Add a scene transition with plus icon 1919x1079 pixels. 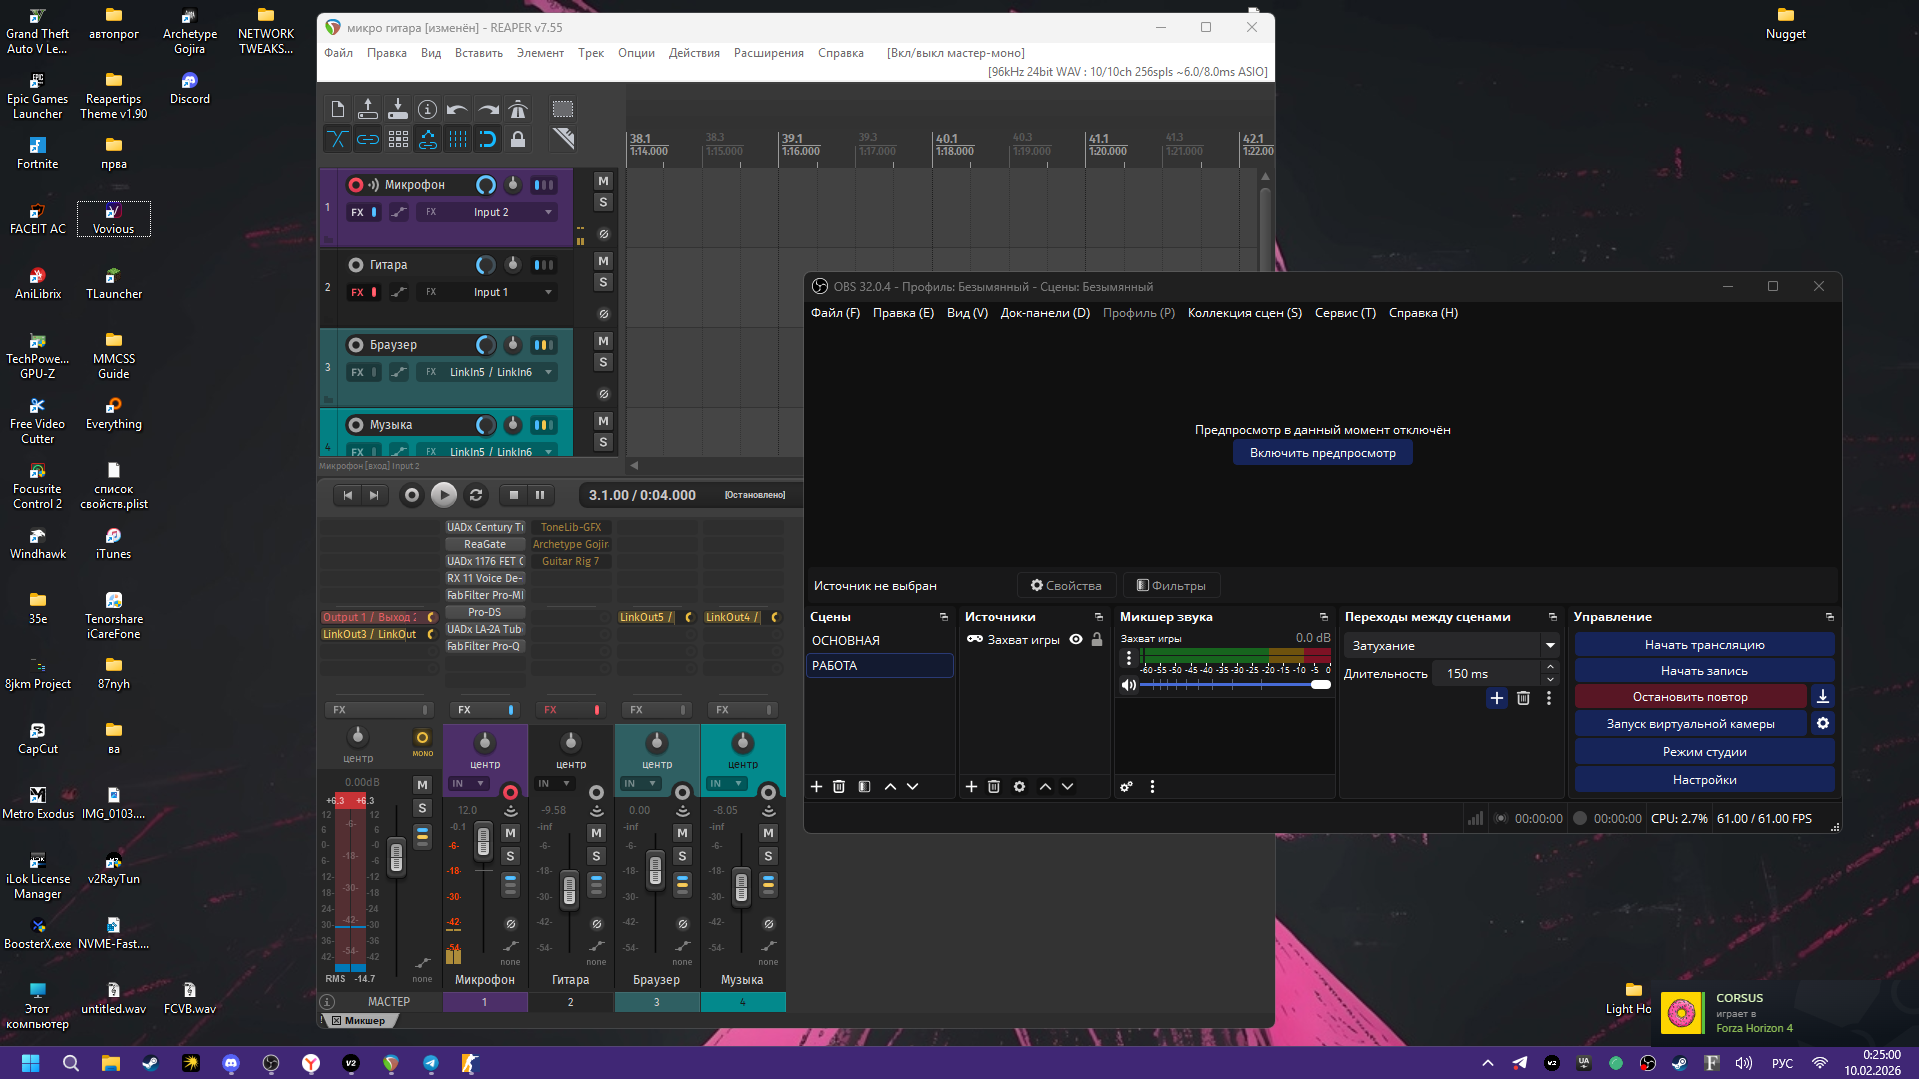click(1497, 698)
